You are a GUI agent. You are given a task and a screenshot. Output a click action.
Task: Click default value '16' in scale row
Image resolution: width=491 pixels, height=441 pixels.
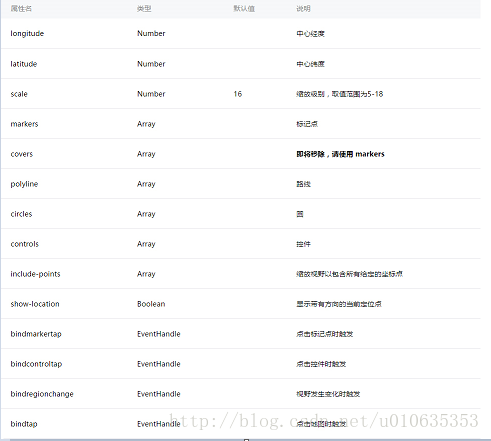(238, 94)
